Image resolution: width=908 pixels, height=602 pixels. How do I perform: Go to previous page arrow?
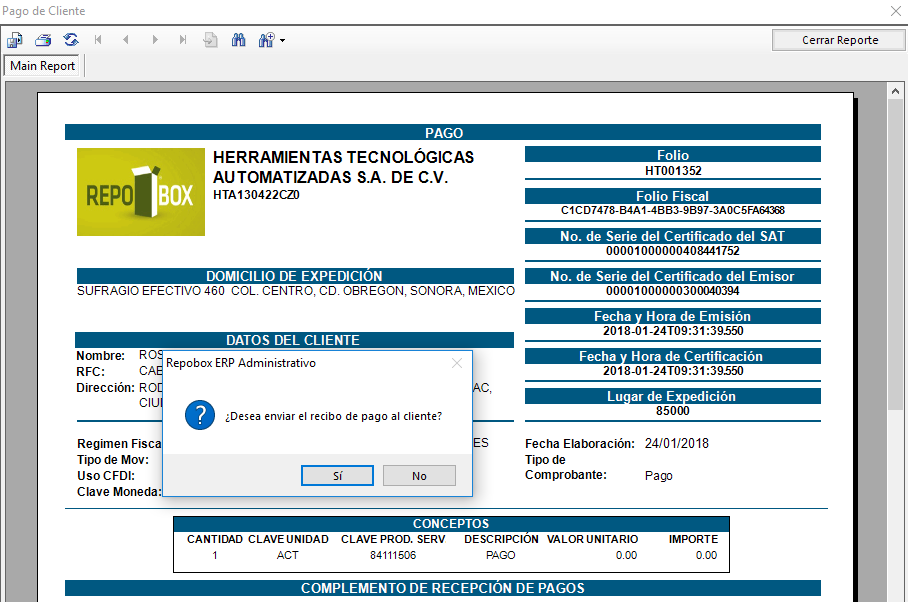click(126, 39)
